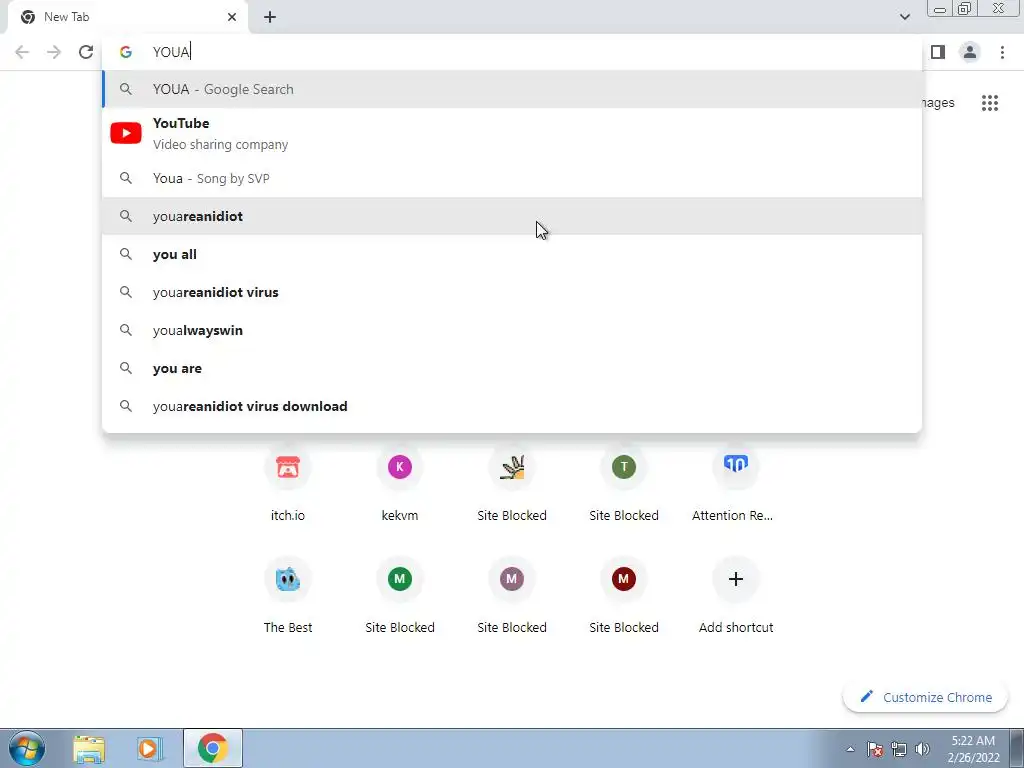Screen dimensions: 1024x768
Task: Open the Windows Start menu orb
Action: click(27, 748)
